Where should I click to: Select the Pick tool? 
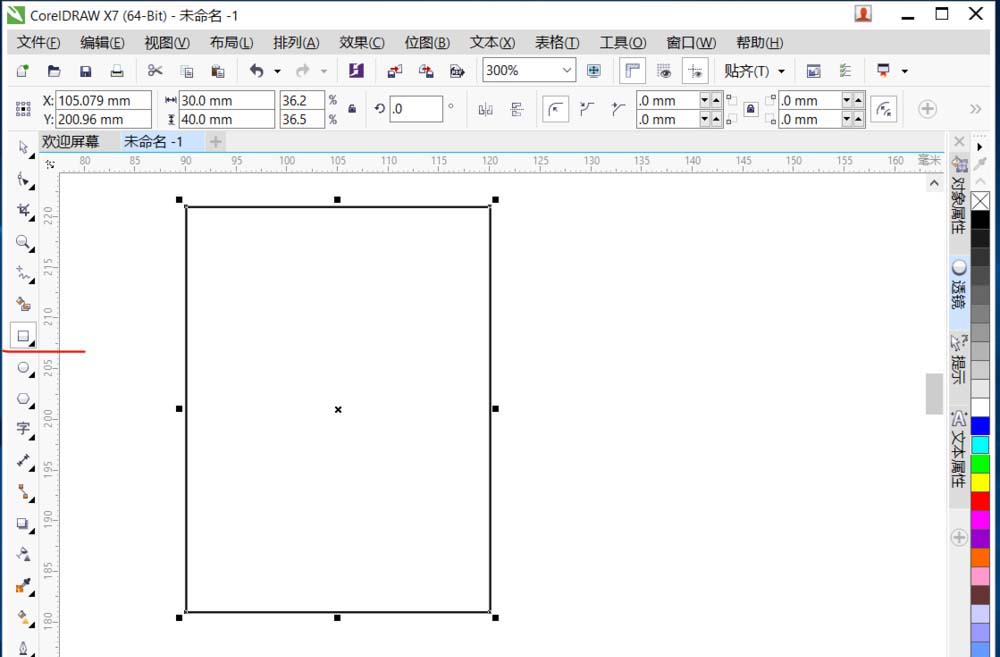point(24,147)
